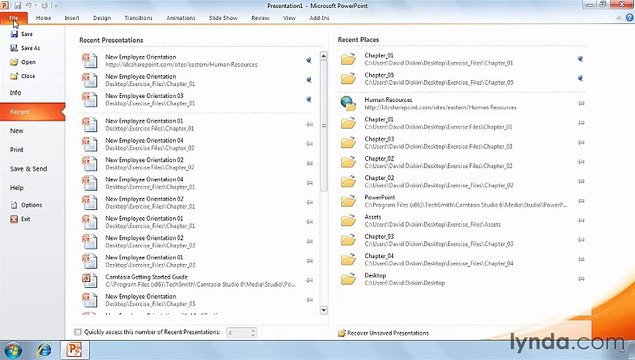
Task: Switch to the Home ribbon tab
Action: pyautogui.click(x=43, y=18)
